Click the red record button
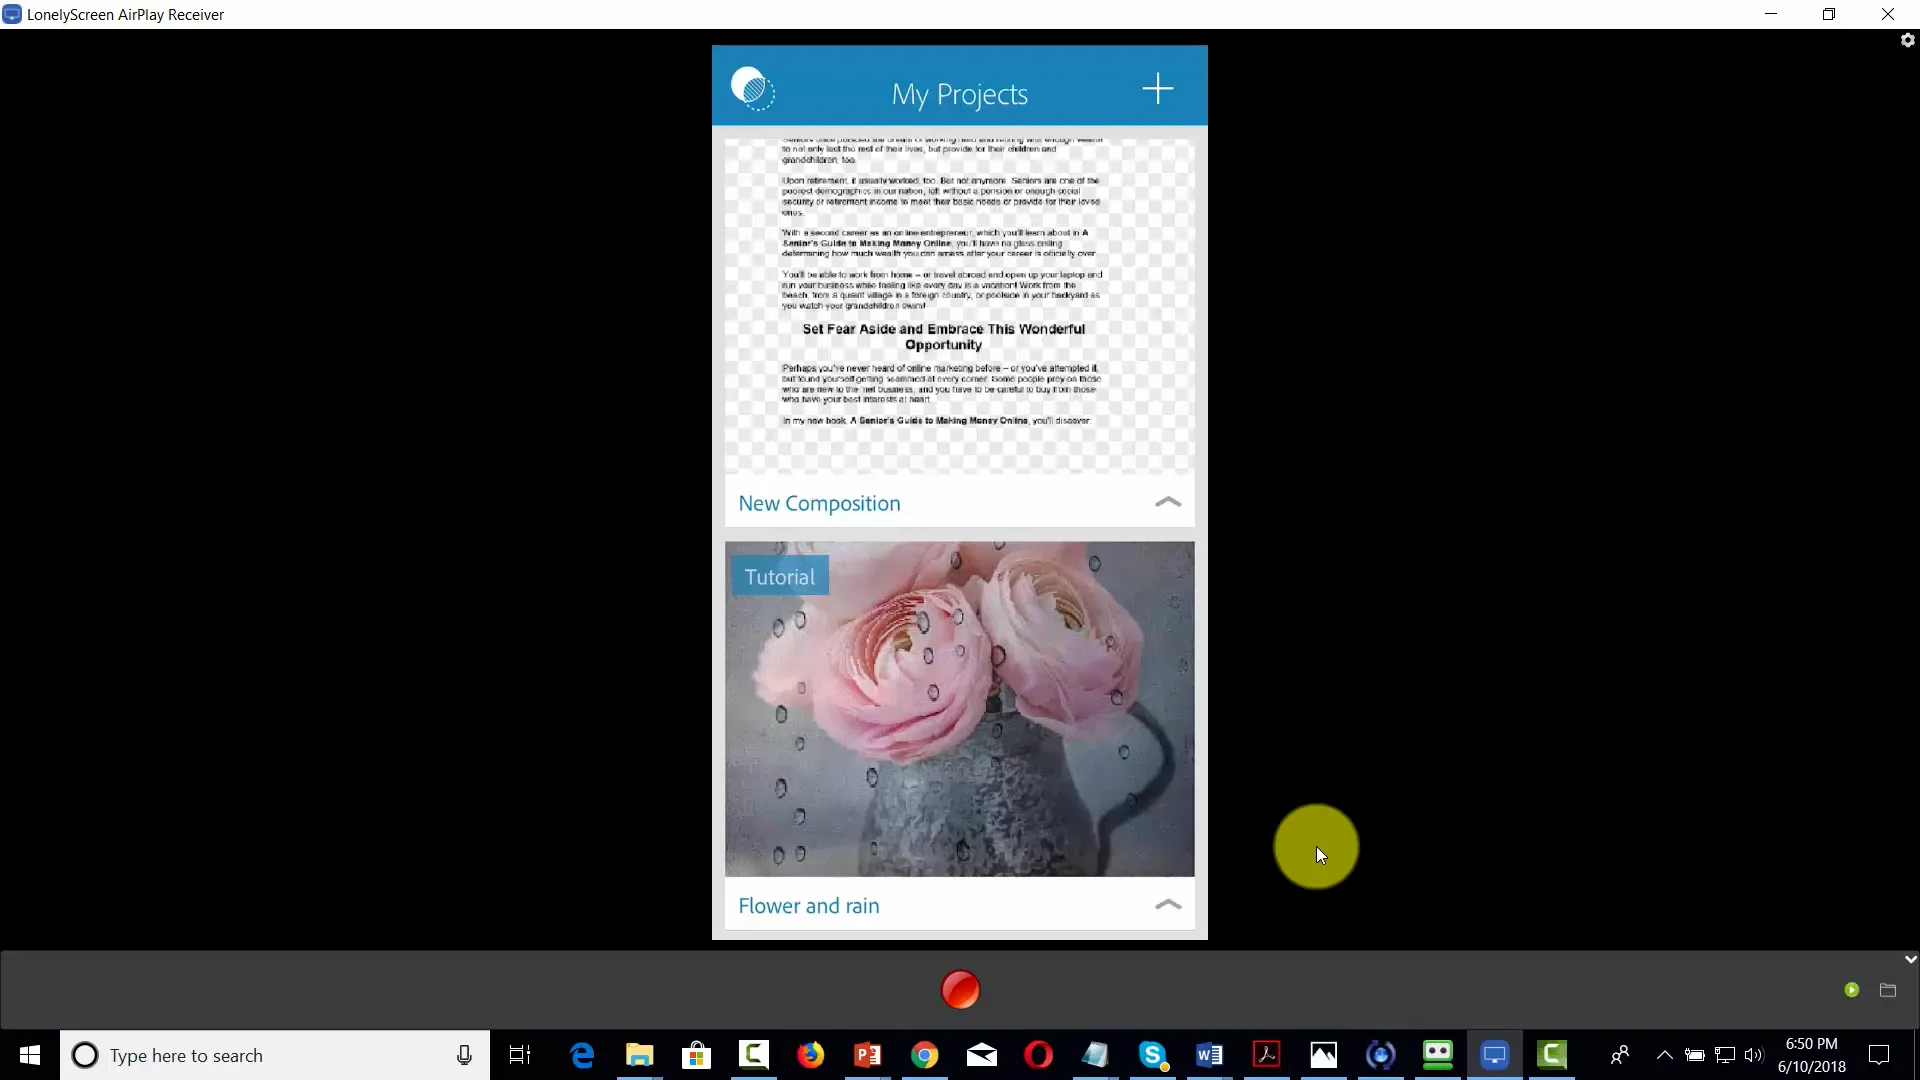The height and width of the screenshot is (1080, 1920). click(x=960, y=990)
